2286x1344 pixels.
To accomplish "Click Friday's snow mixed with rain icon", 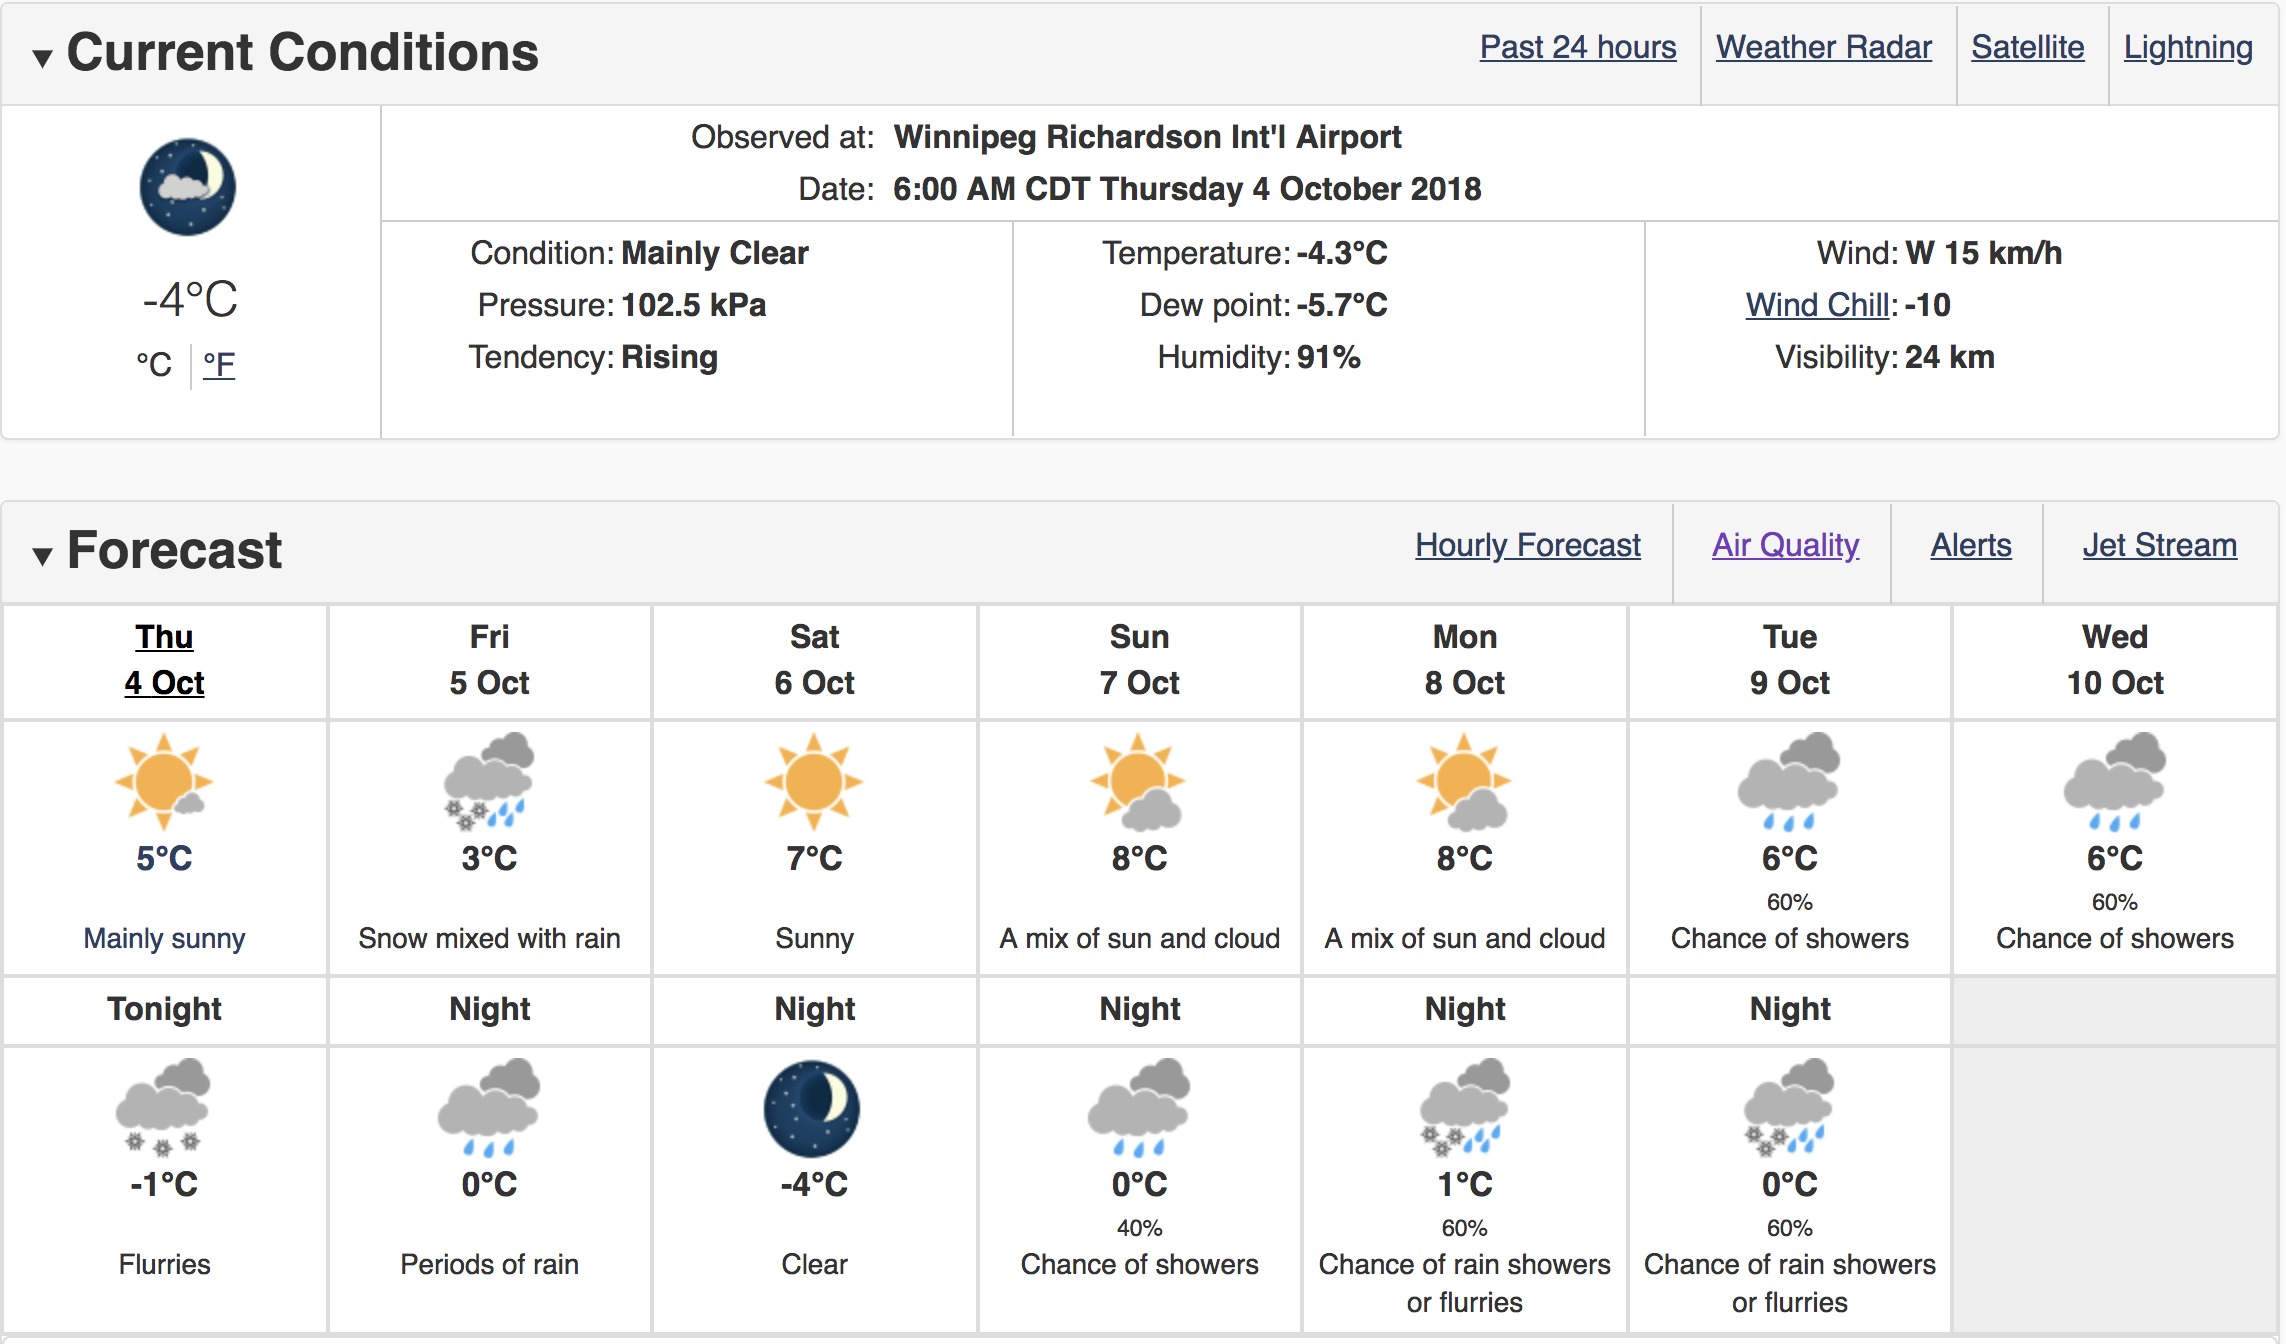I will (489, 781).
